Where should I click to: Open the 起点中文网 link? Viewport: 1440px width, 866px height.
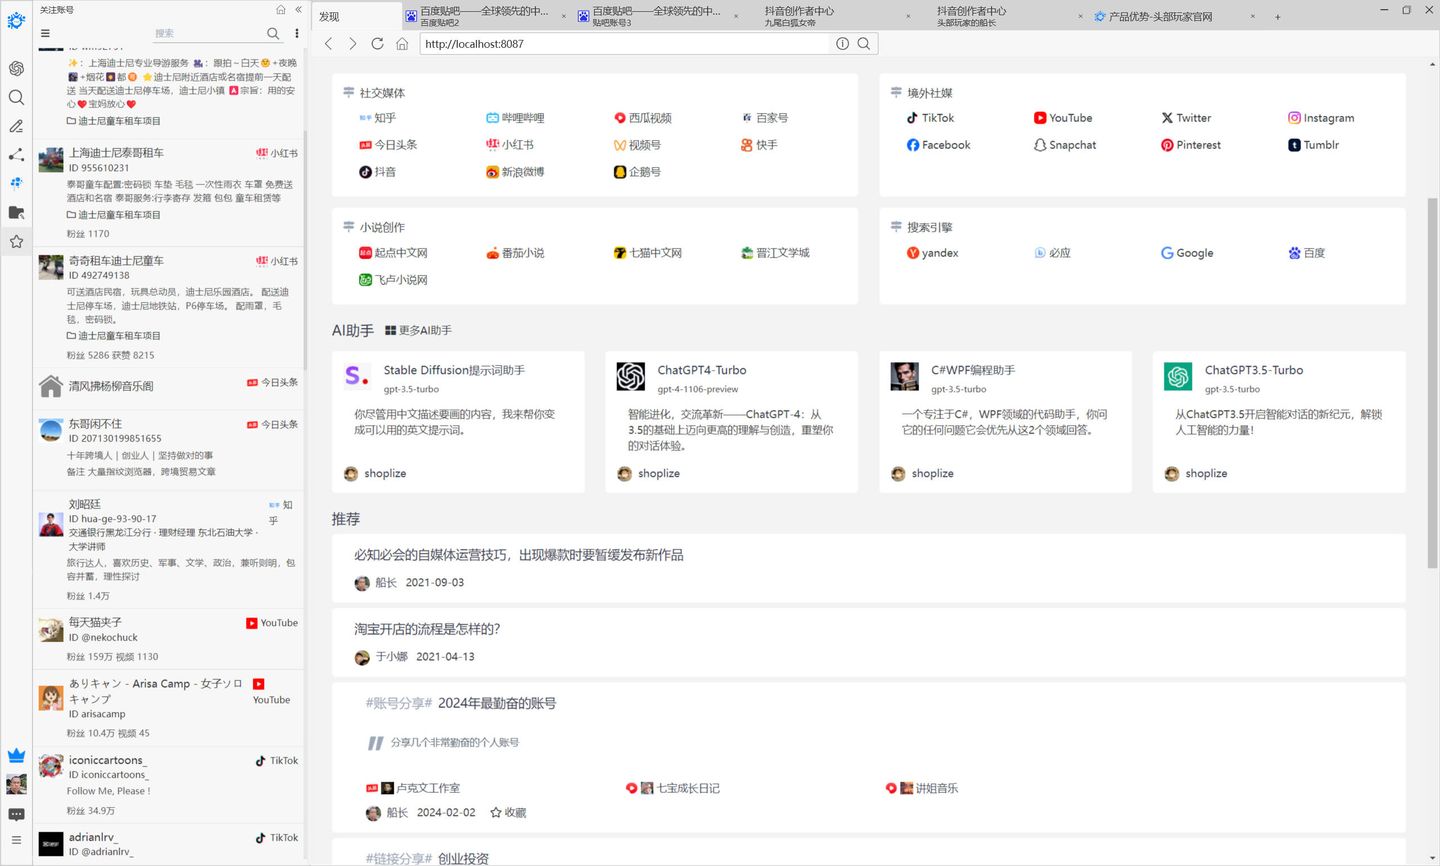click(393, 253)
